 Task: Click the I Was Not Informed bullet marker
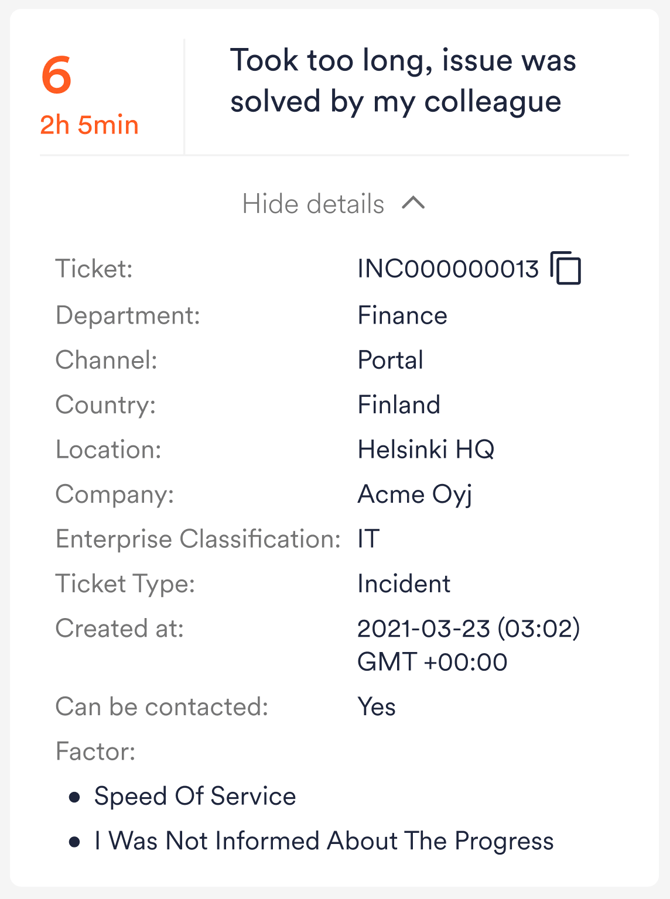(75, 841)
